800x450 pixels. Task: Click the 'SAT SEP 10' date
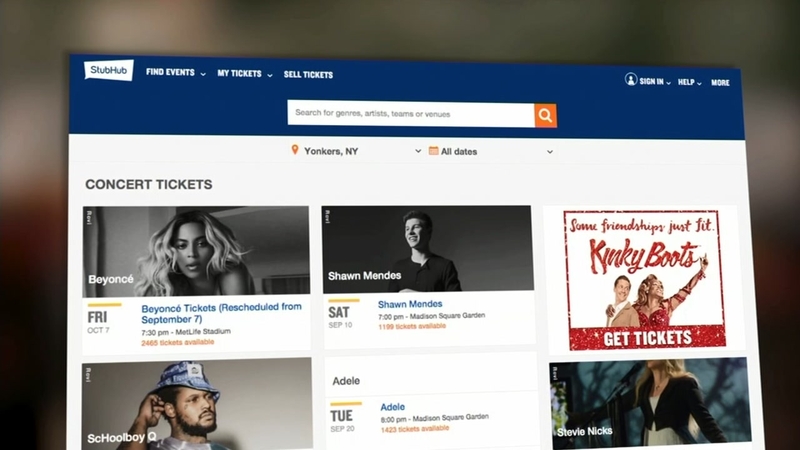[x=340, y=317]
